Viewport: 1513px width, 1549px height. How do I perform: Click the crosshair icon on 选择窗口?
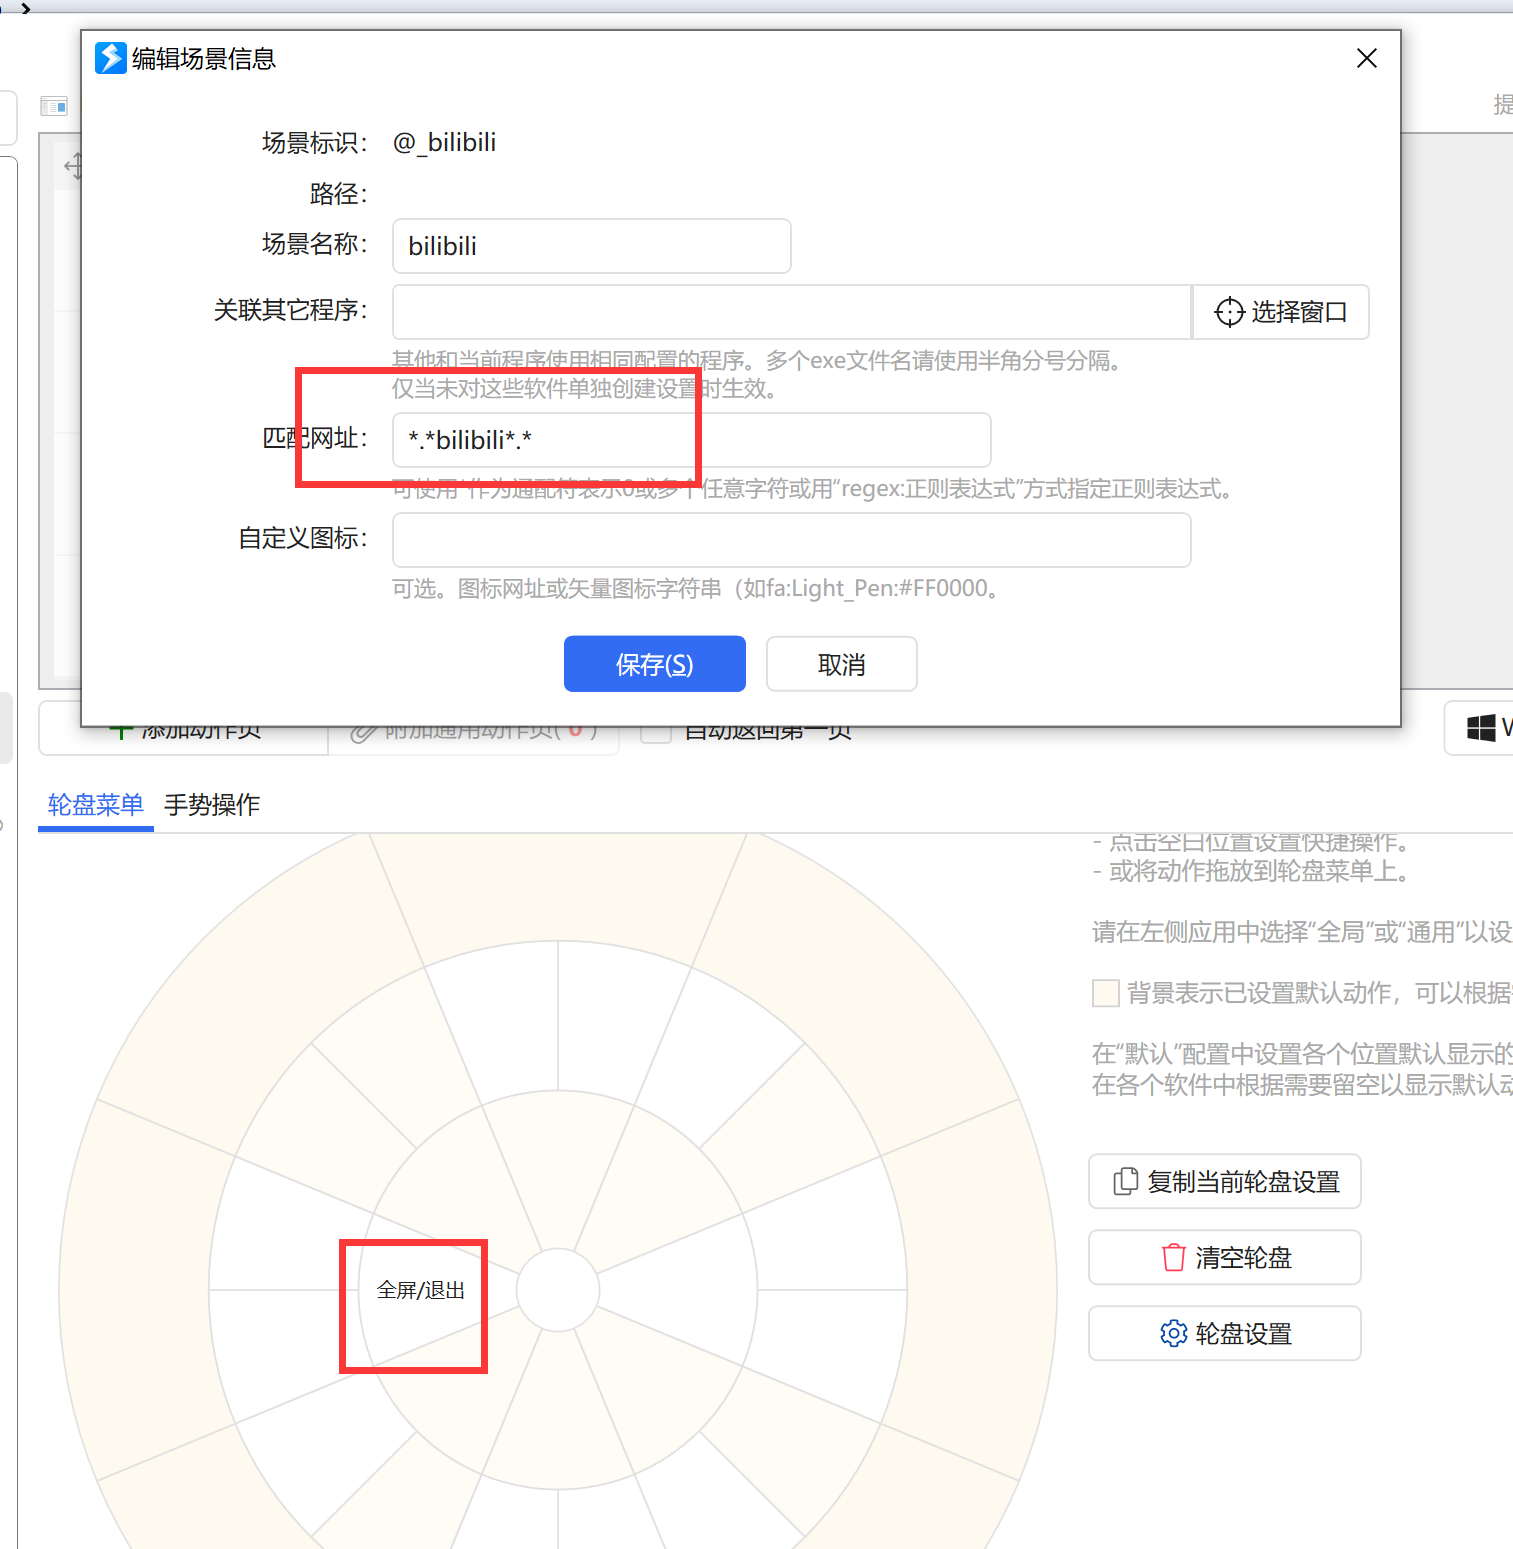[1229, 312]
